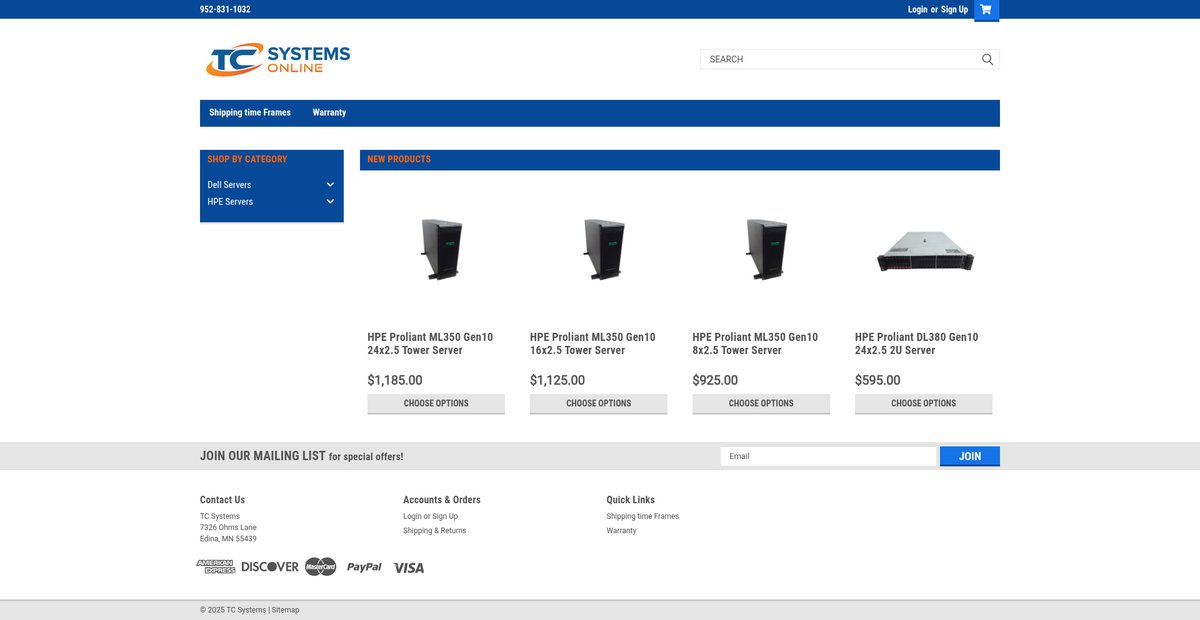The height and width of the screenshot is (620, 1200).
Task: Focus the mailing list Email field
Action: pyautogui.click(x=828, y=456)
